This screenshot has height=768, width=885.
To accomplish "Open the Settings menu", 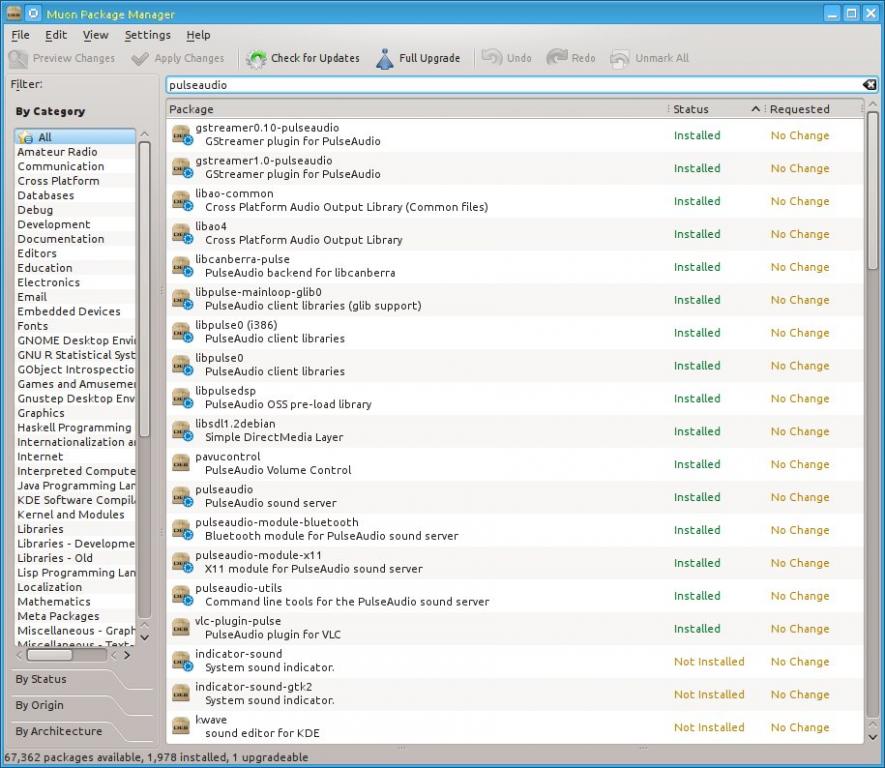I will tap(147, 35).
